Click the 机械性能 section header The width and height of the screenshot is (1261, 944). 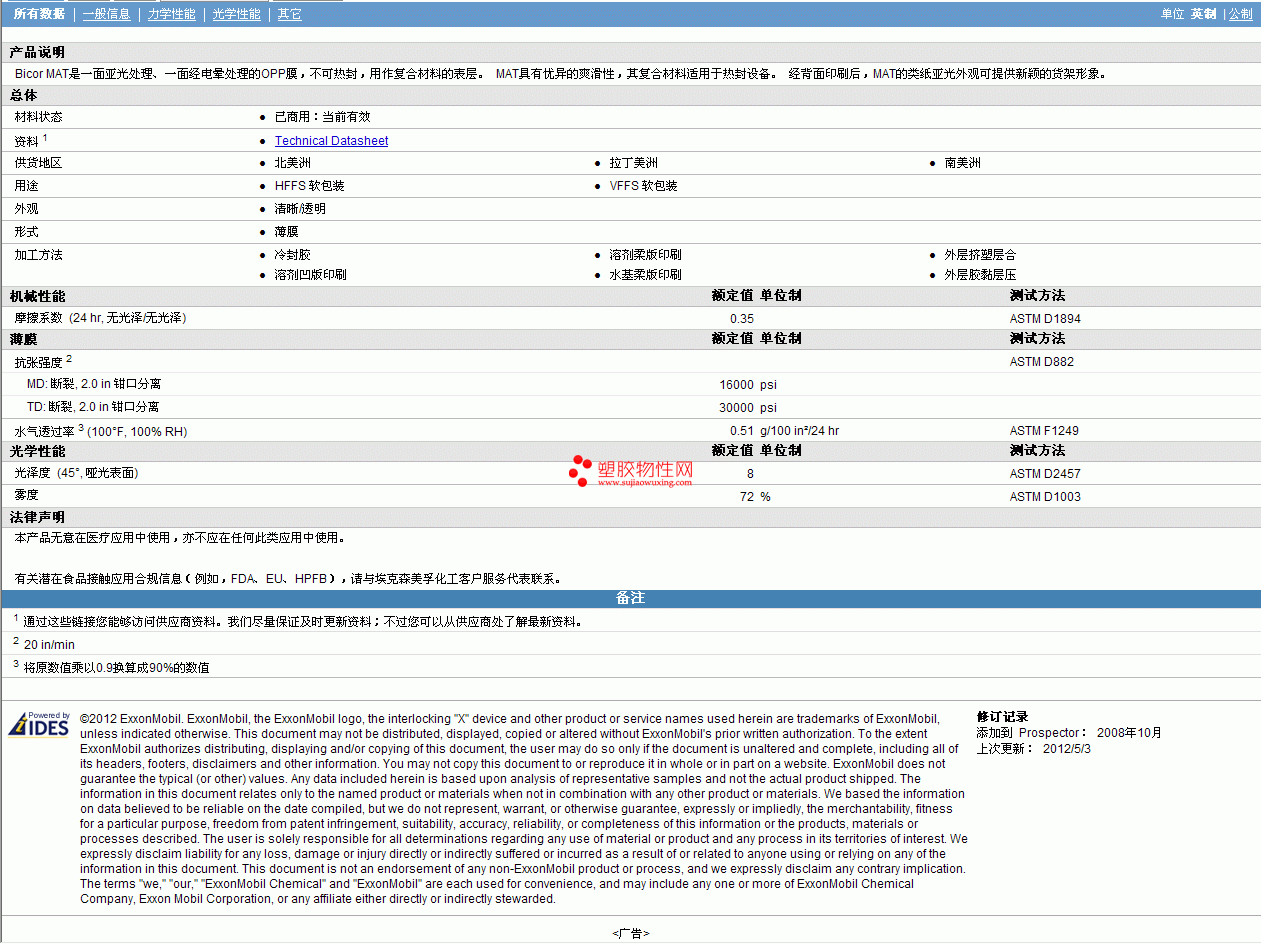pos(37,296)
